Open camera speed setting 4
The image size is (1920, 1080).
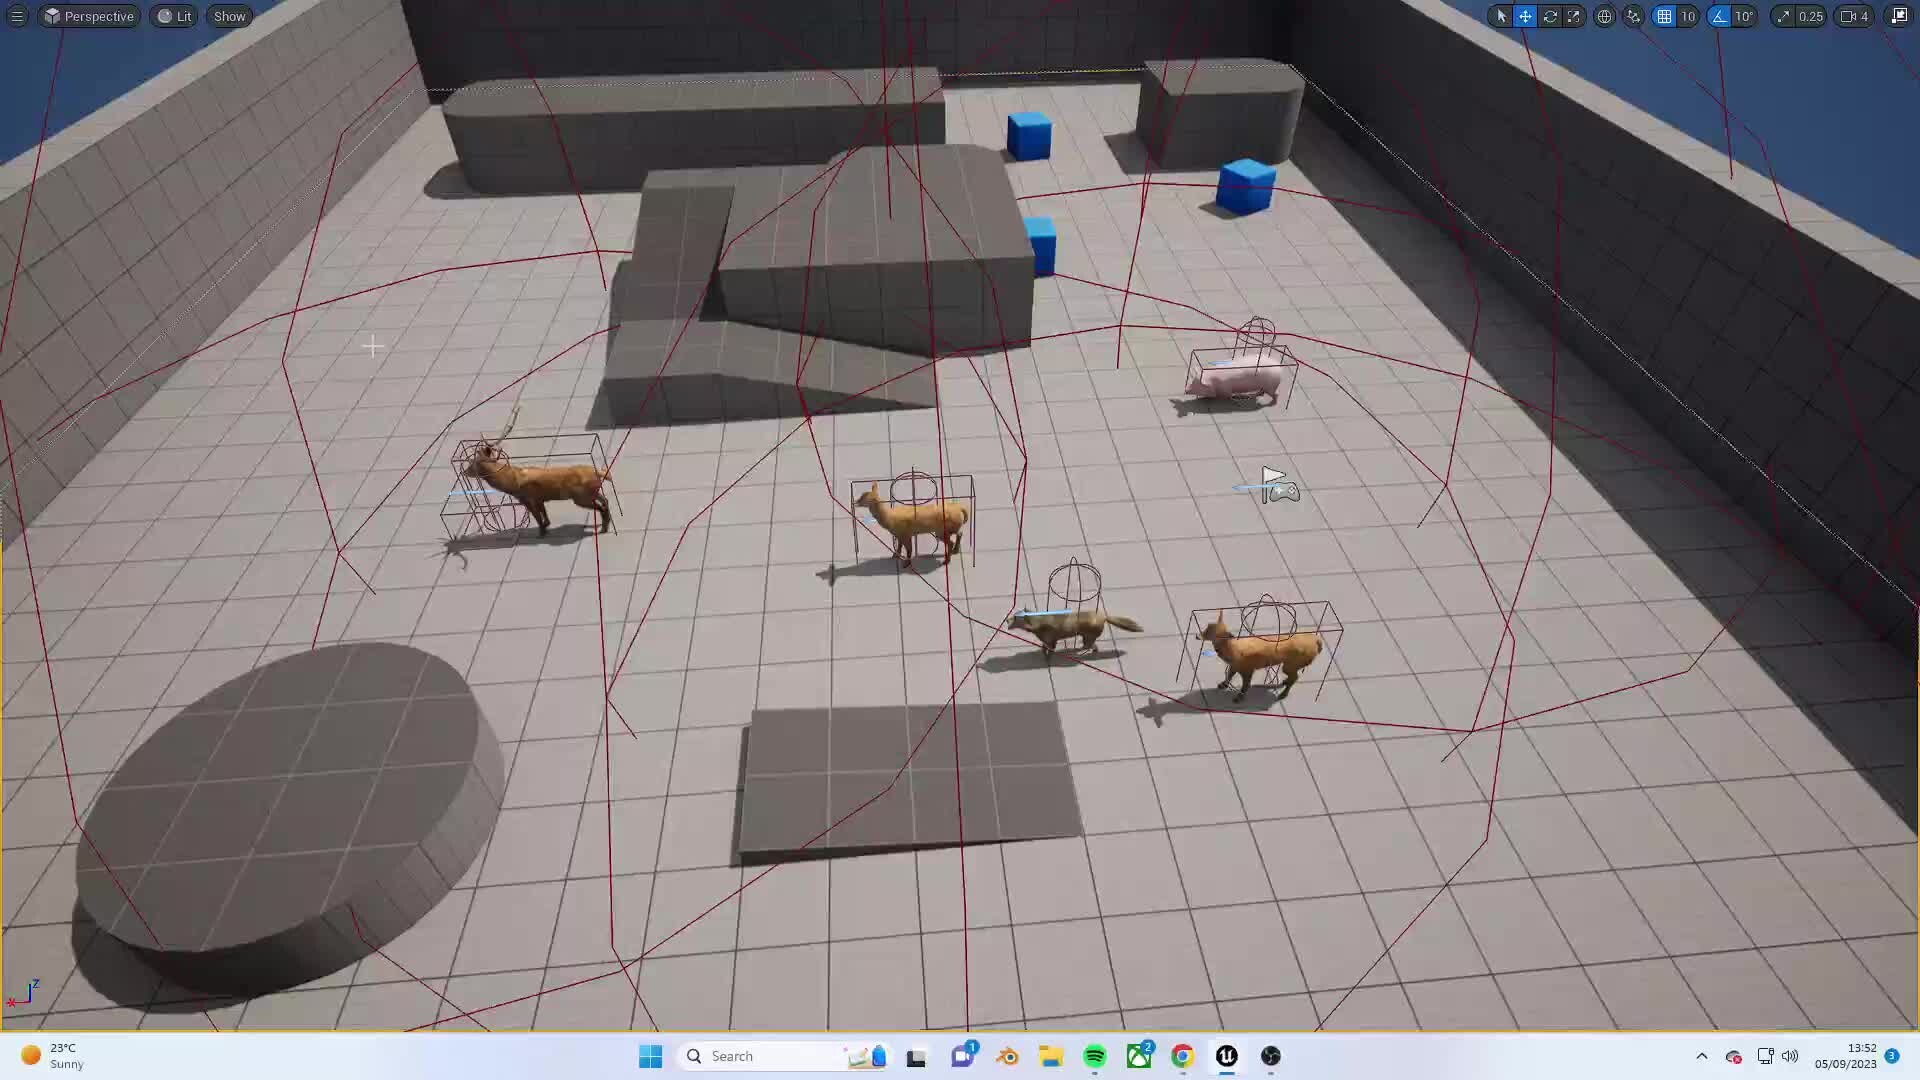point(1855,16)
